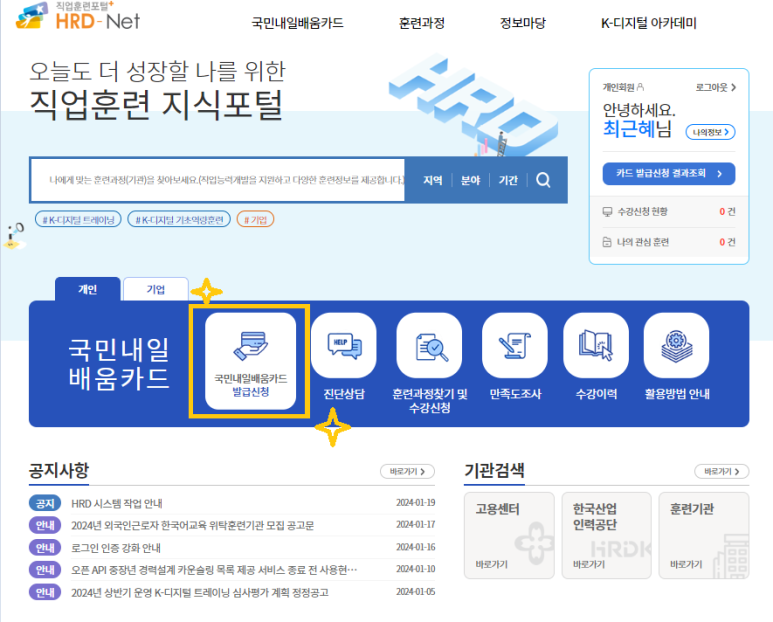Select the #기업 hashtag

[255, 219]
